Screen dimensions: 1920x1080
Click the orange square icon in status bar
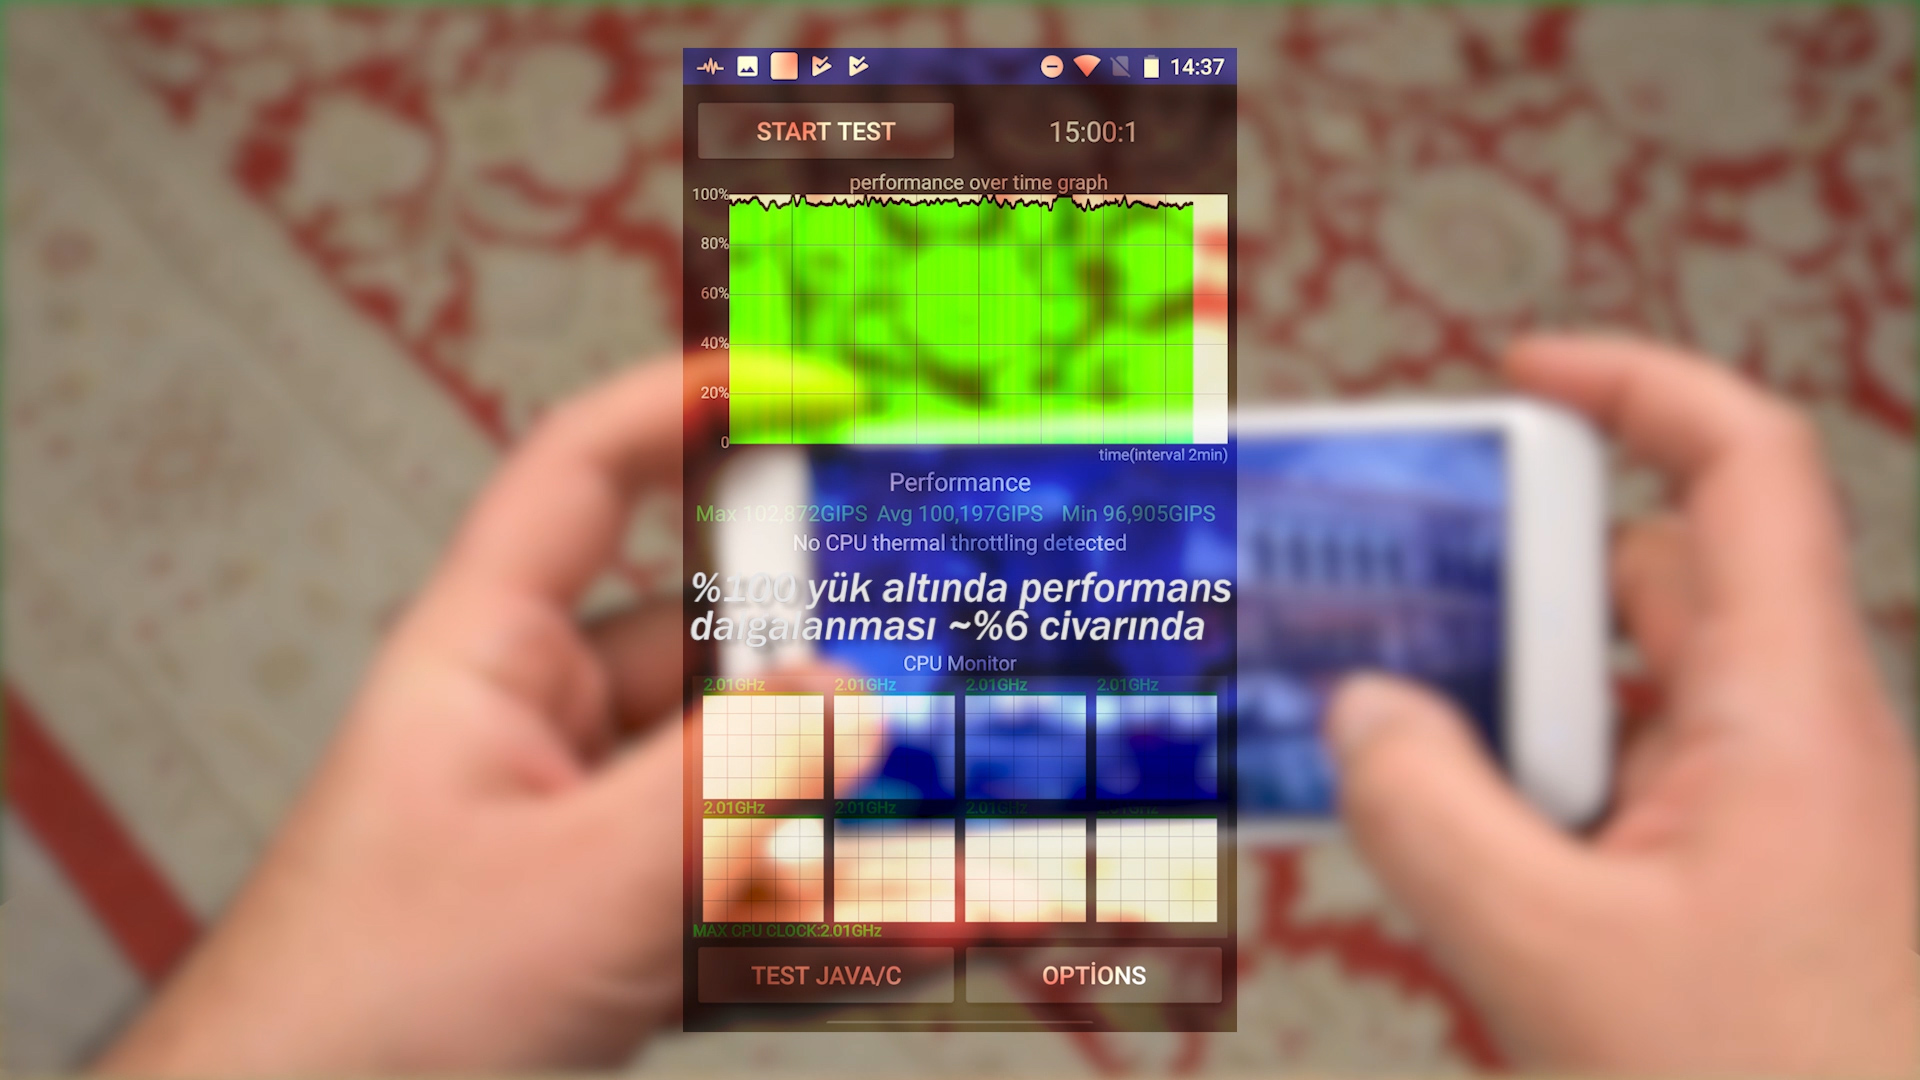(x=782, y=66)
